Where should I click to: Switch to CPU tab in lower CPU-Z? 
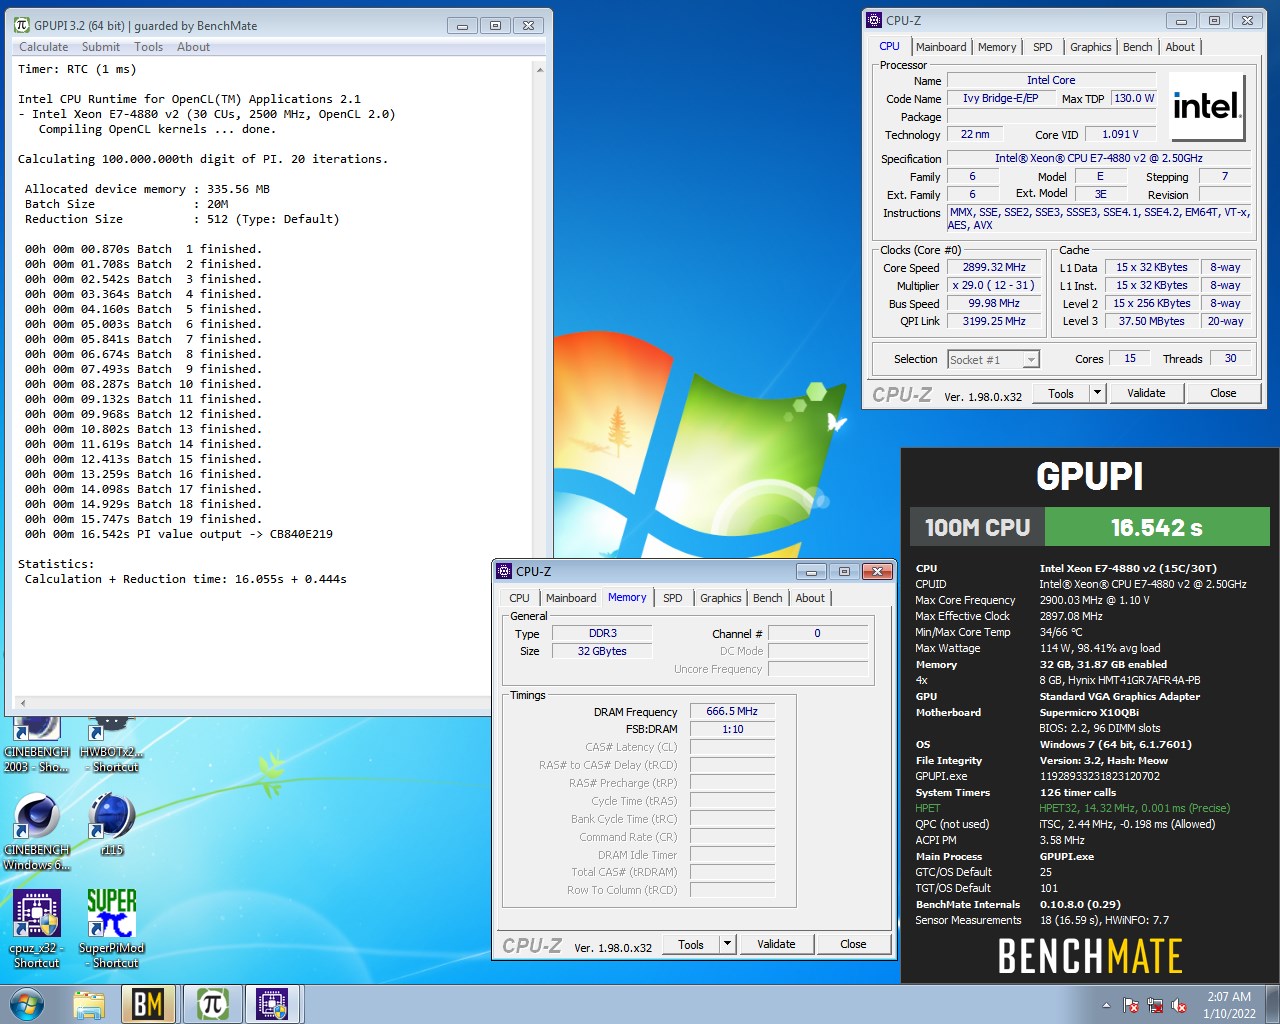(520, 598)
